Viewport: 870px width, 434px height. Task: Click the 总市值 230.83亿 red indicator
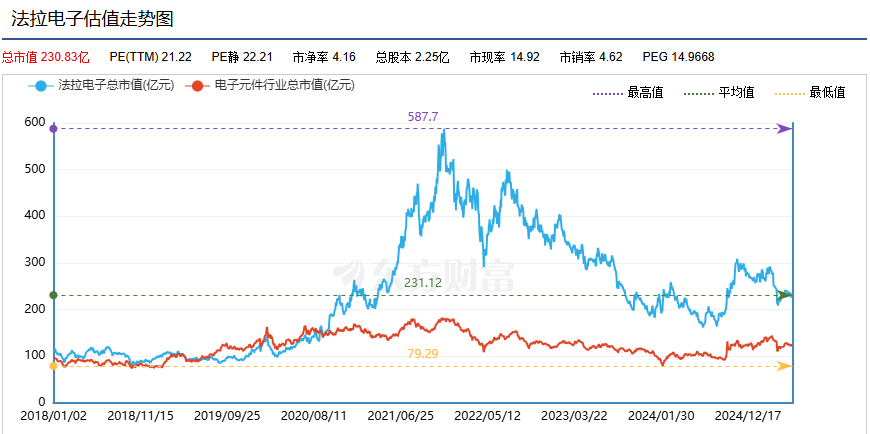click(x=45, y=57)
